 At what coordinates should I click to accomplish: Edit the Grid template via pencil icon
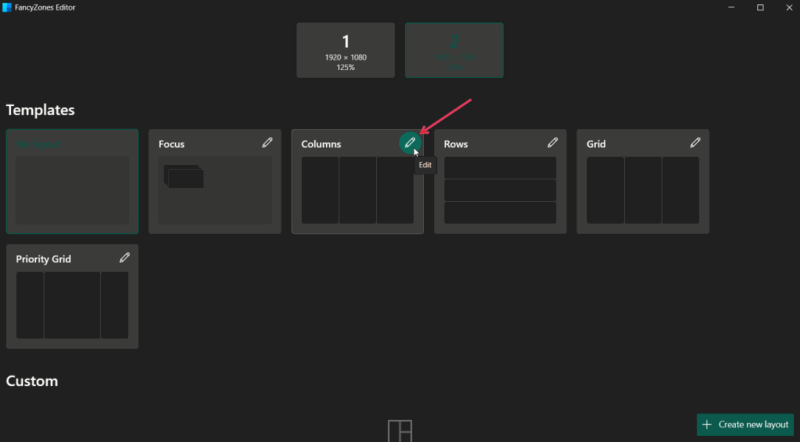pyautogui.click(x=695, y=143)
